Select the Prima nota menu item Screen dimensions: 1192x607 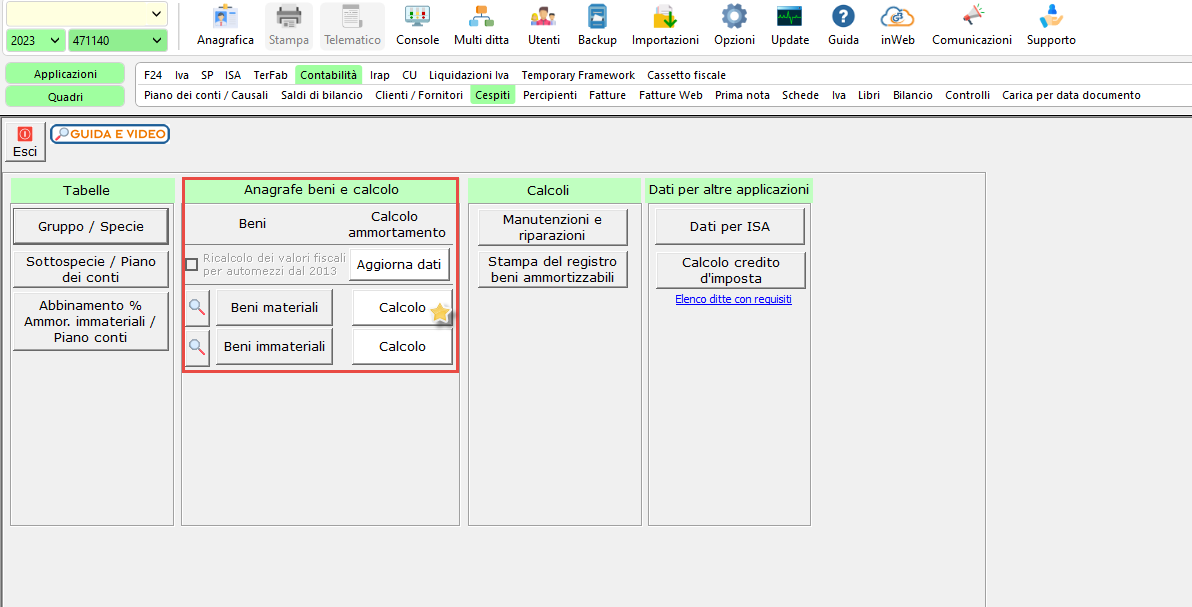pos(742,95)
